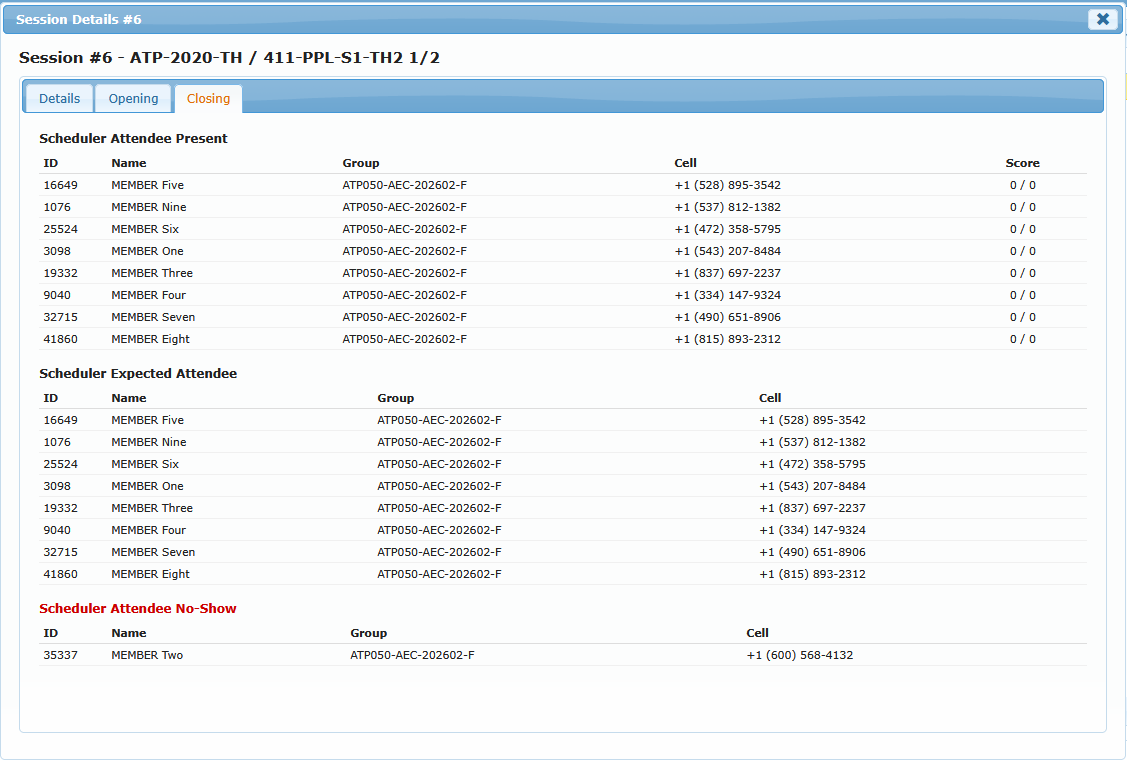
Task: Click the Session #6 title heading
Action: tap(229, 58)
